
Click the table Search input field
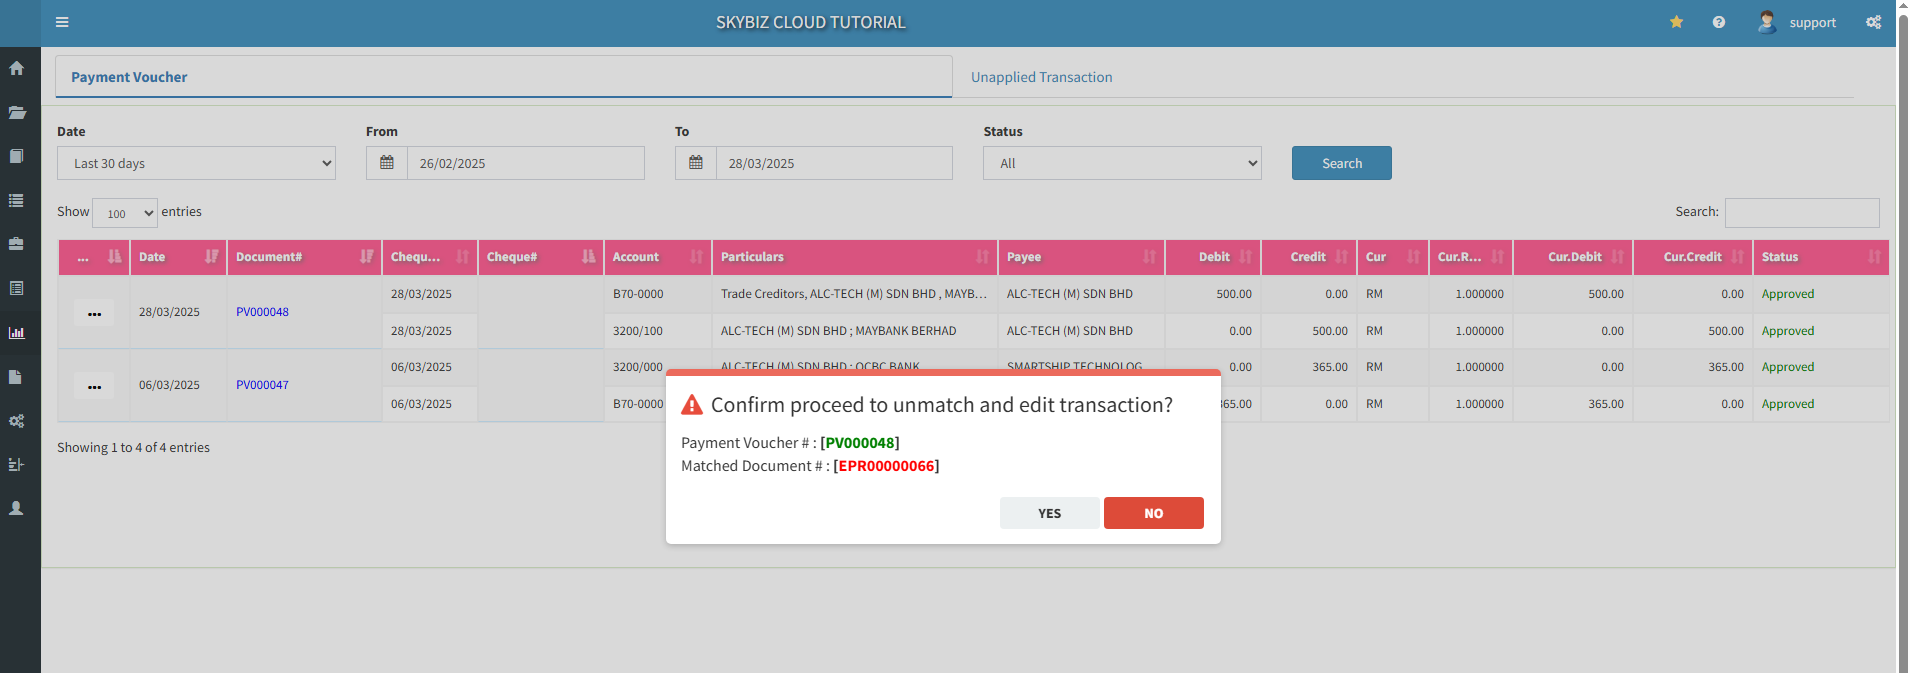[x=1801, y=212]
